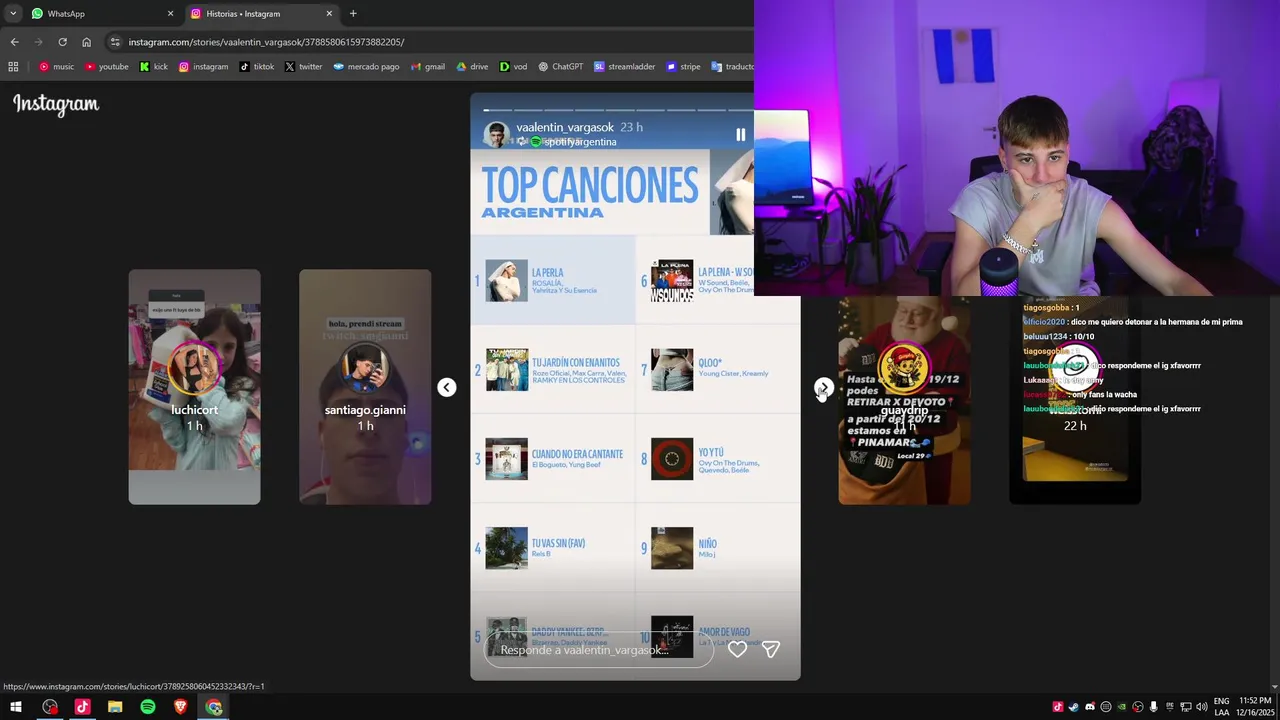Click NIÑO song entry by Milo j
The image size is (1280, 720).
[x=718, y=548]
